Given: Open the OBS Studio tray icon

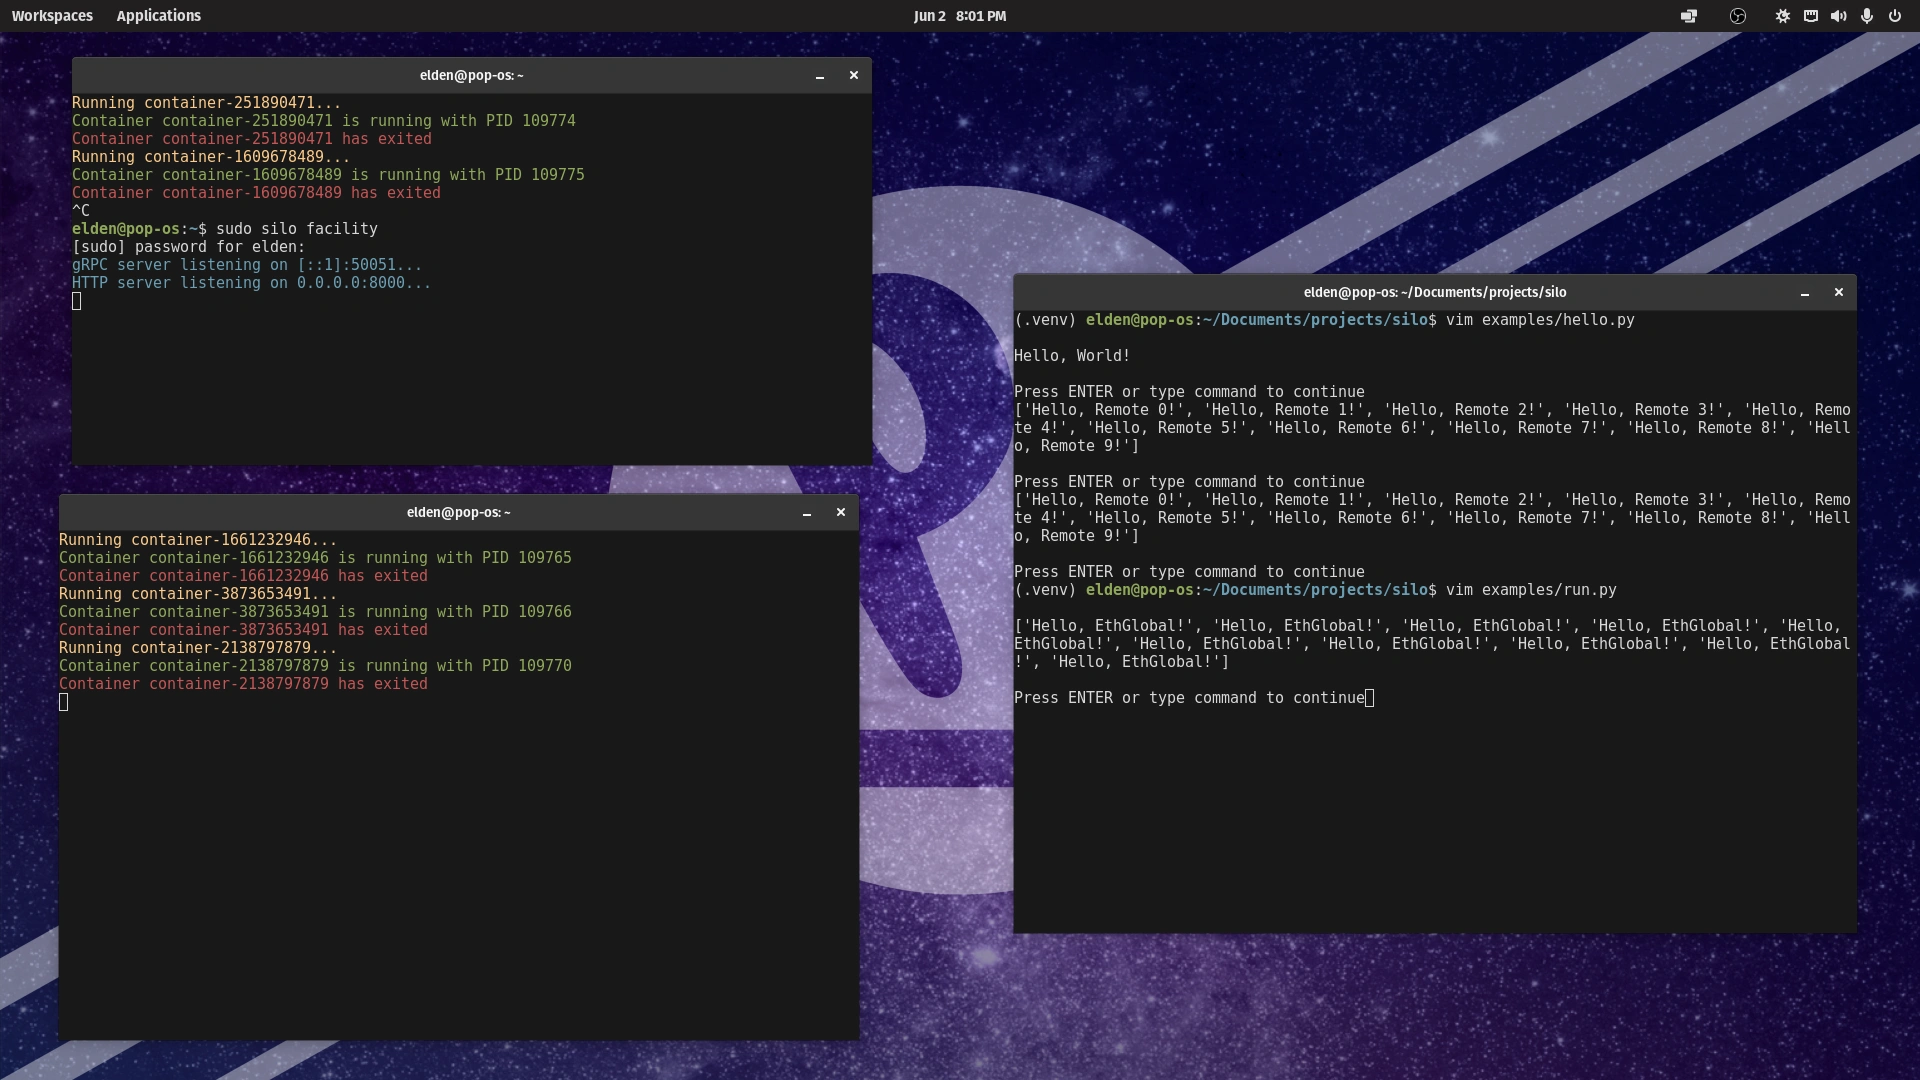Looking at the screenshot, I should click(1738, 16).
